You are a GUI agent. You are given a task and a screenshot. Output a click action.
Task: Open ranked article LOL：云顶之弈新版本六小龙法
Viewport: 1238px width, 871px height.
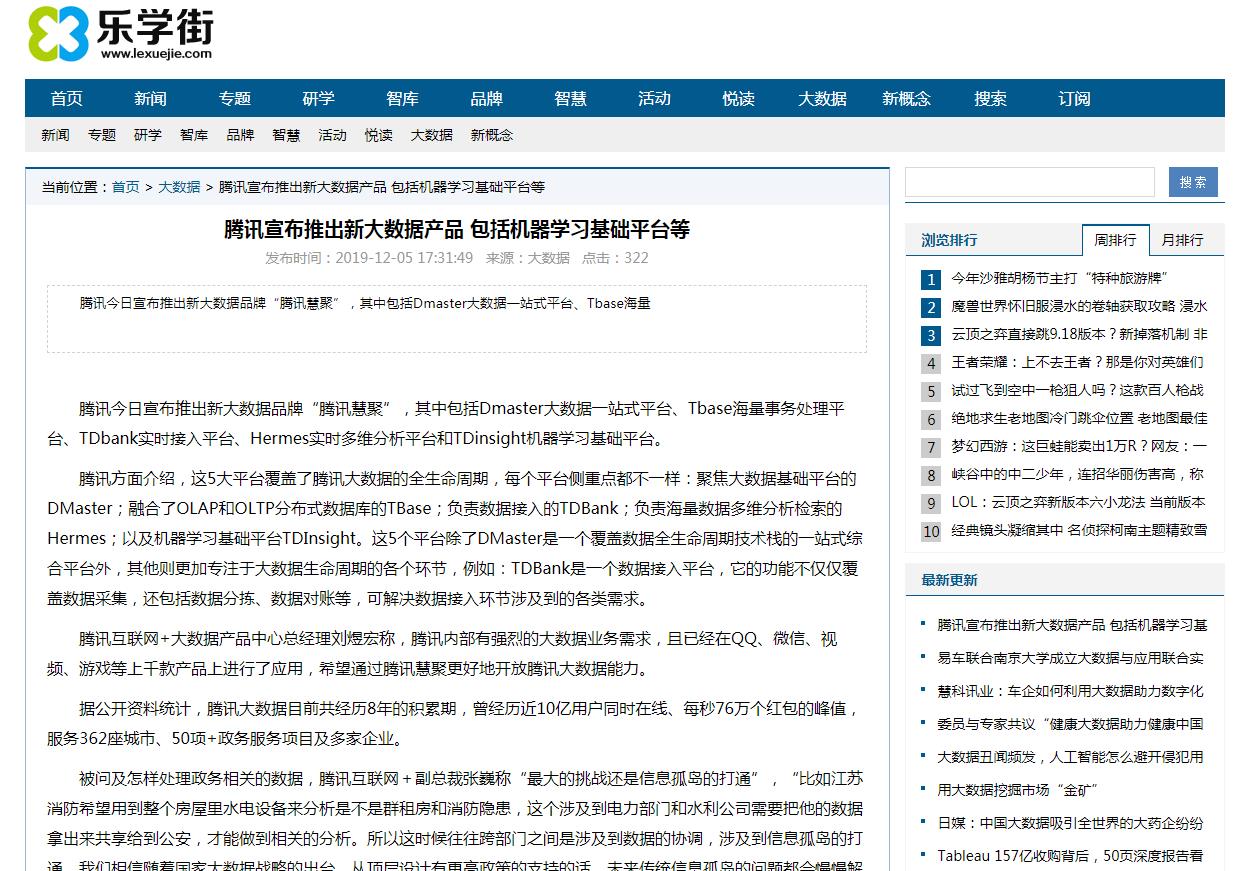click(1078, 503)
